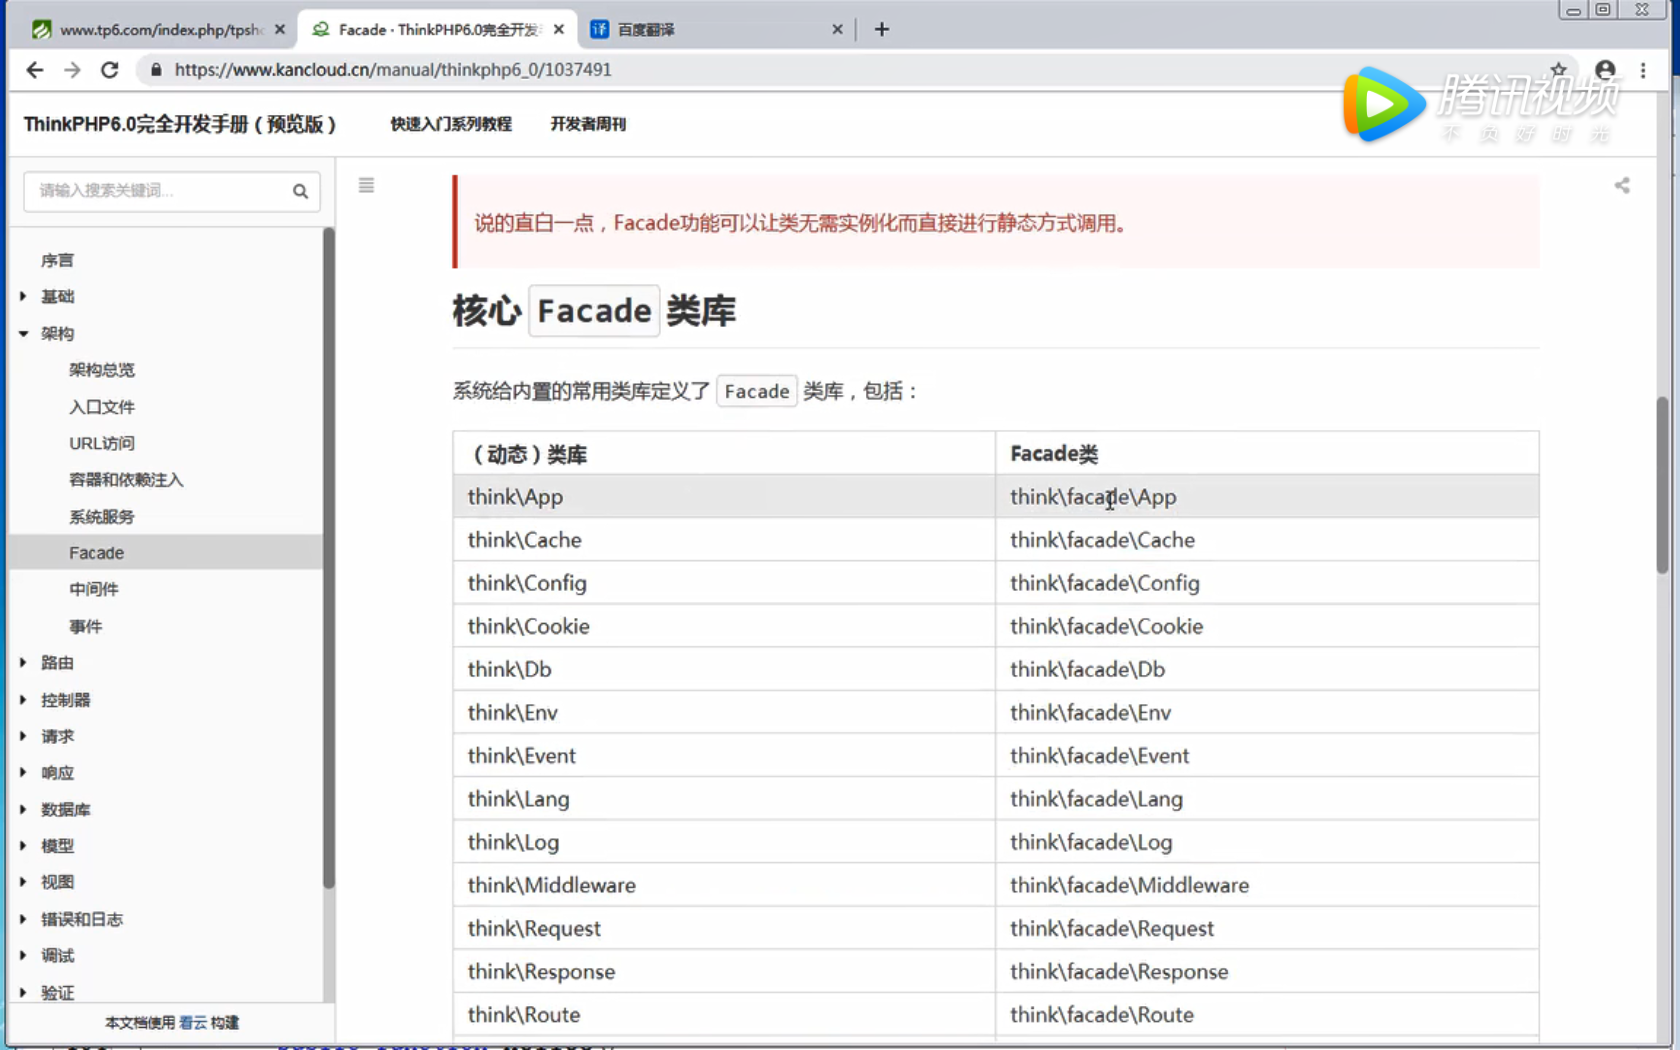Open 入口文件 page
The width and height of the screenshot is (1680, 1050).
pos(102,407)
